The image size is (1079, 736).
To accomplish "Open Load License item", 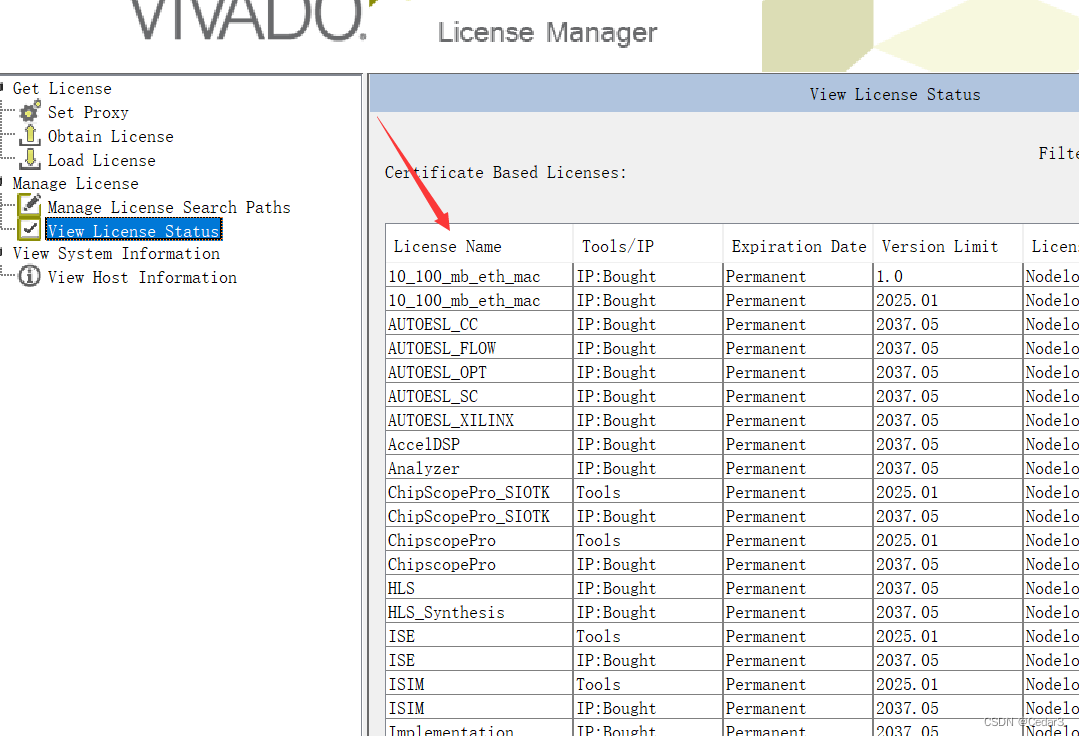I will click(101, 160).
